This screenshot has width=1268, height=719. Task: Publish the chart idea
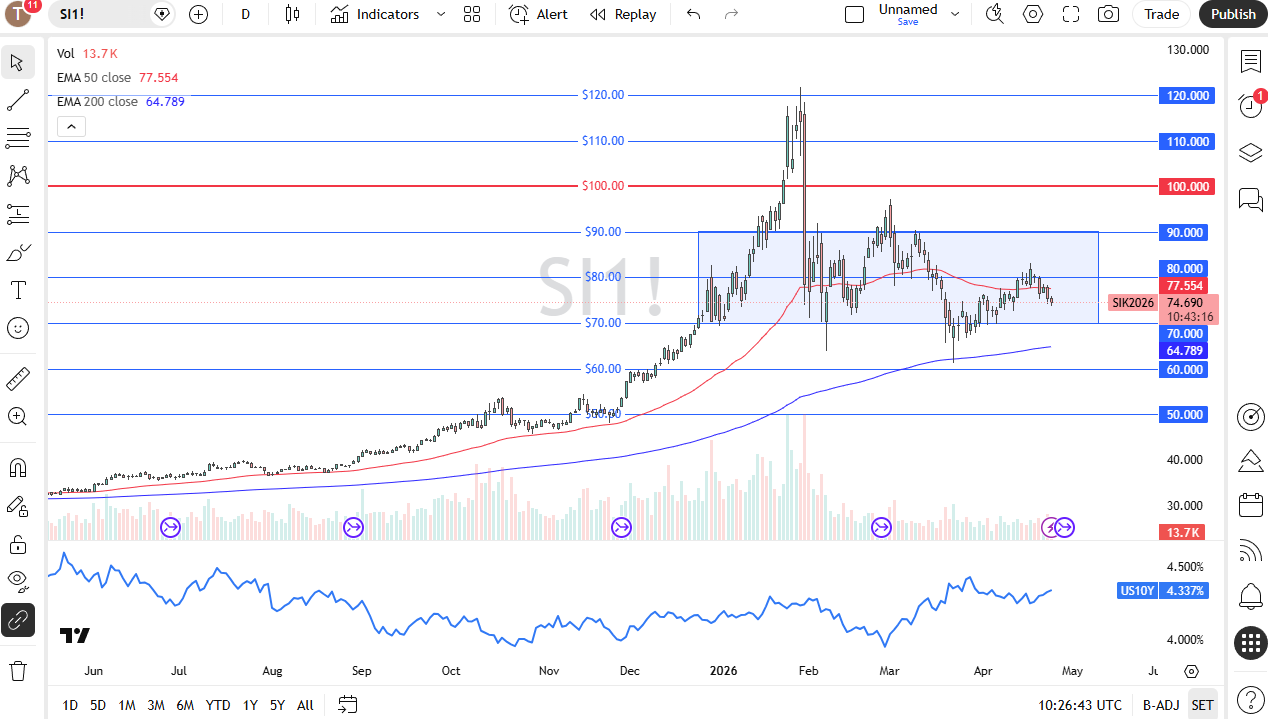pos(1233,14)
